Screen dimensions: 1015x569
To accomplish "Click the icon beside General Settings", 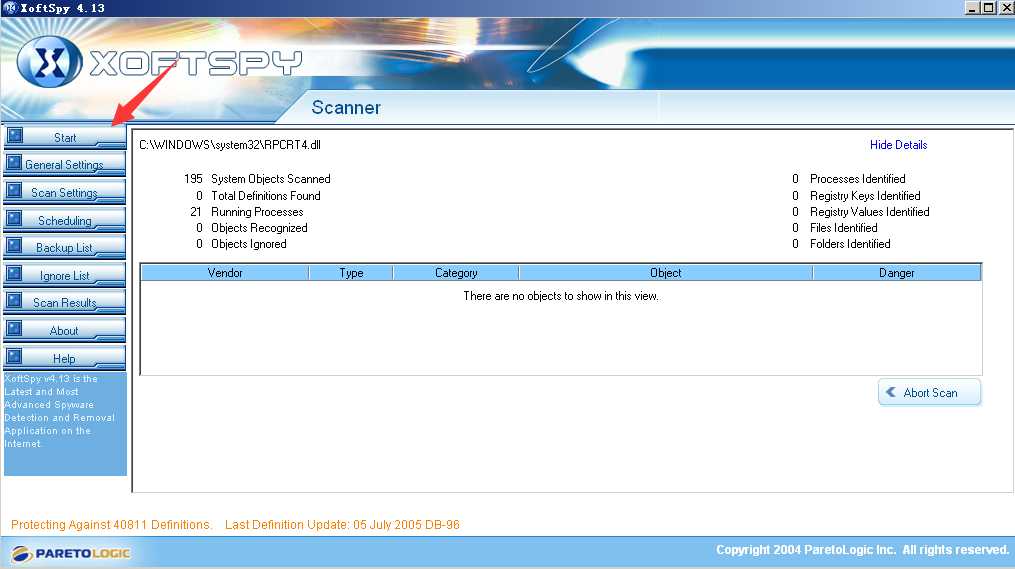I will point(14,162).
